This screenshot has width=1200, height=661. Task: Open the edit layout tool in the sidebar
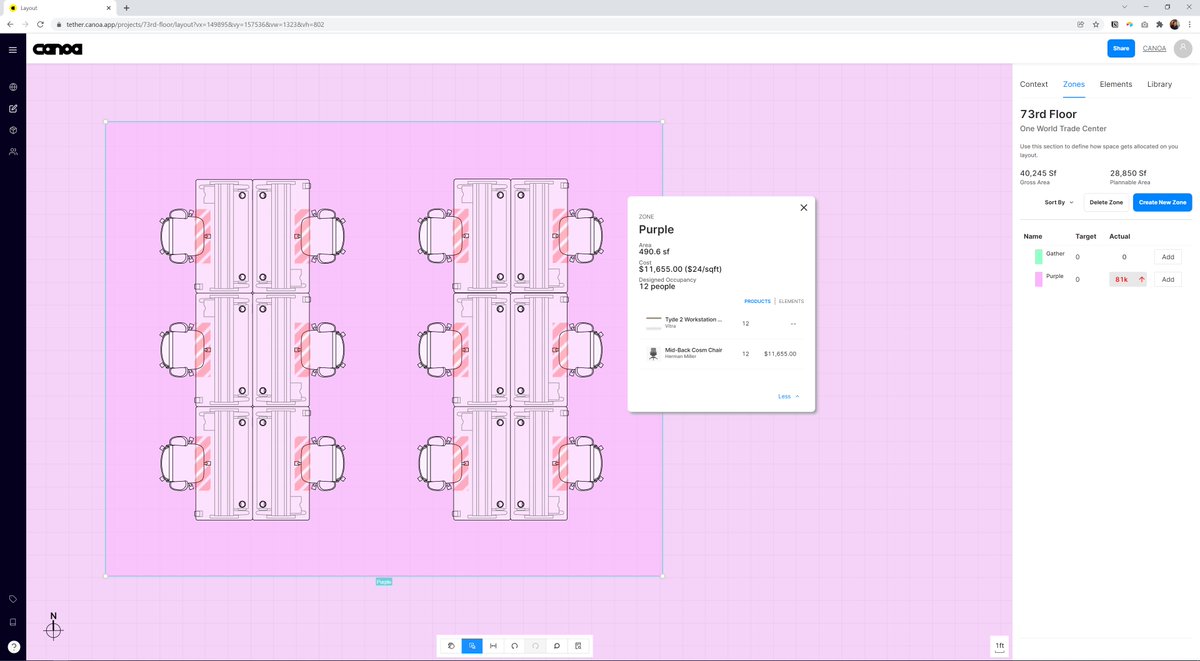(12, 108)
